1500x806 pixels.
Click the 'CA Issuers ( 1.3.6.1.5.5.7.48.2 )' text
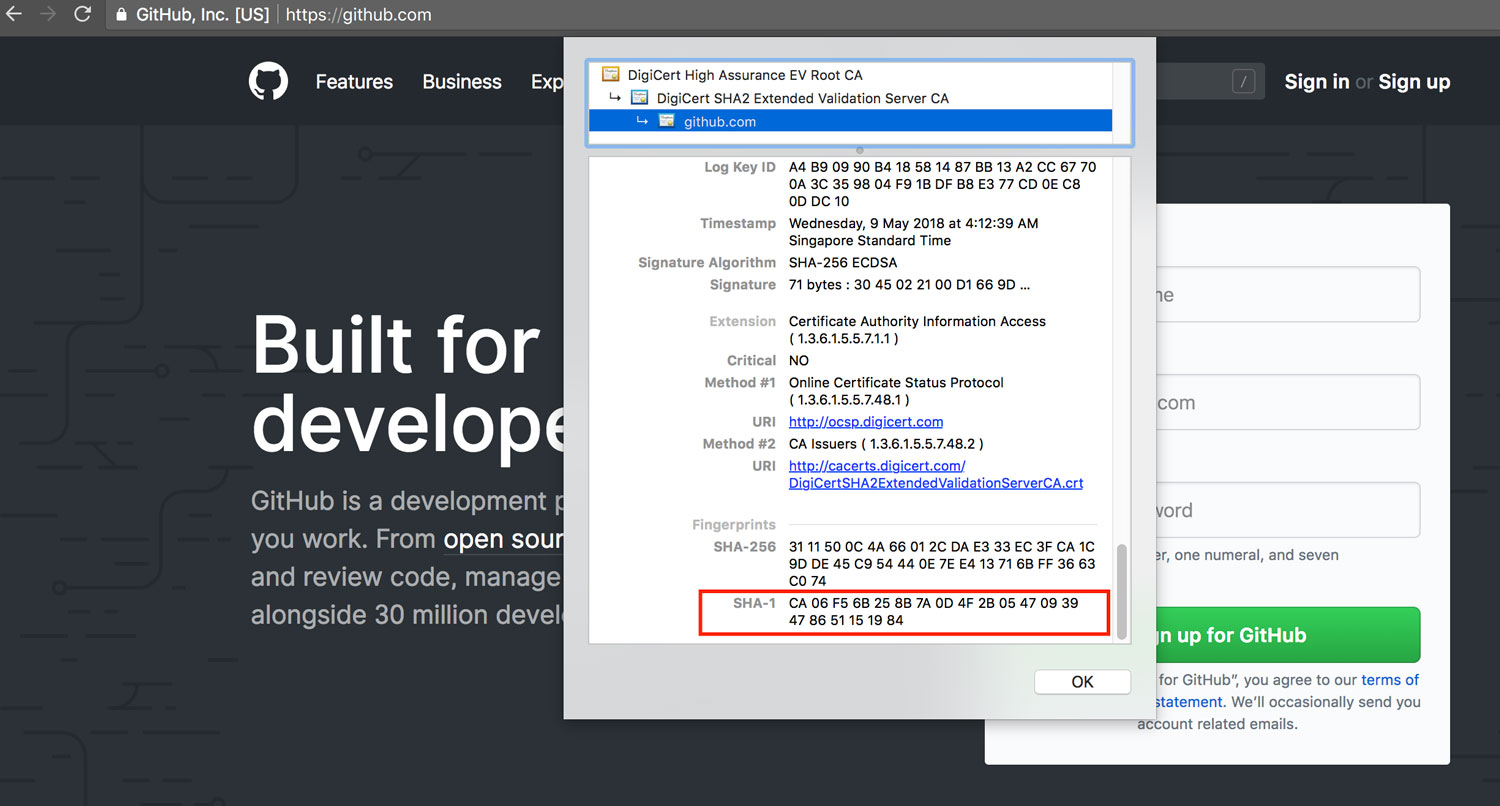click(x=886, y=444)
